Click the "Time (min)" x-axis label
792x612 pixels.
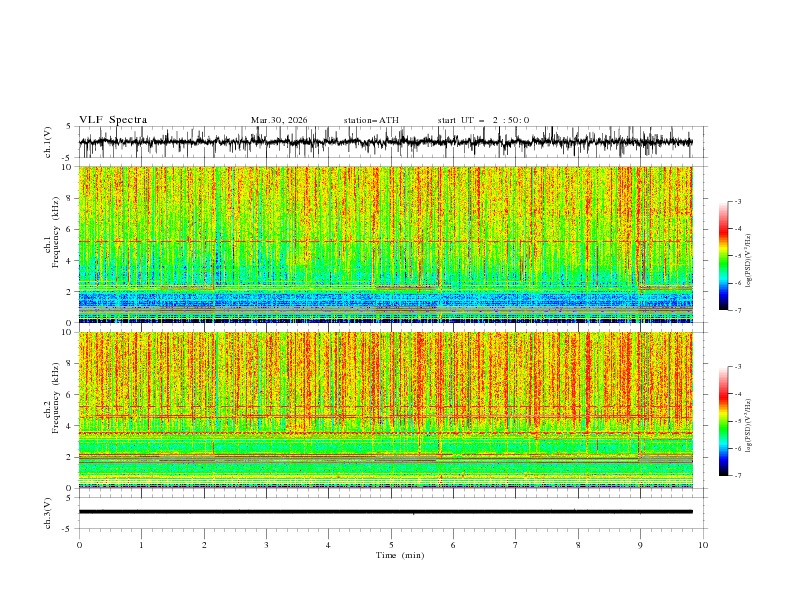point(400,555)
